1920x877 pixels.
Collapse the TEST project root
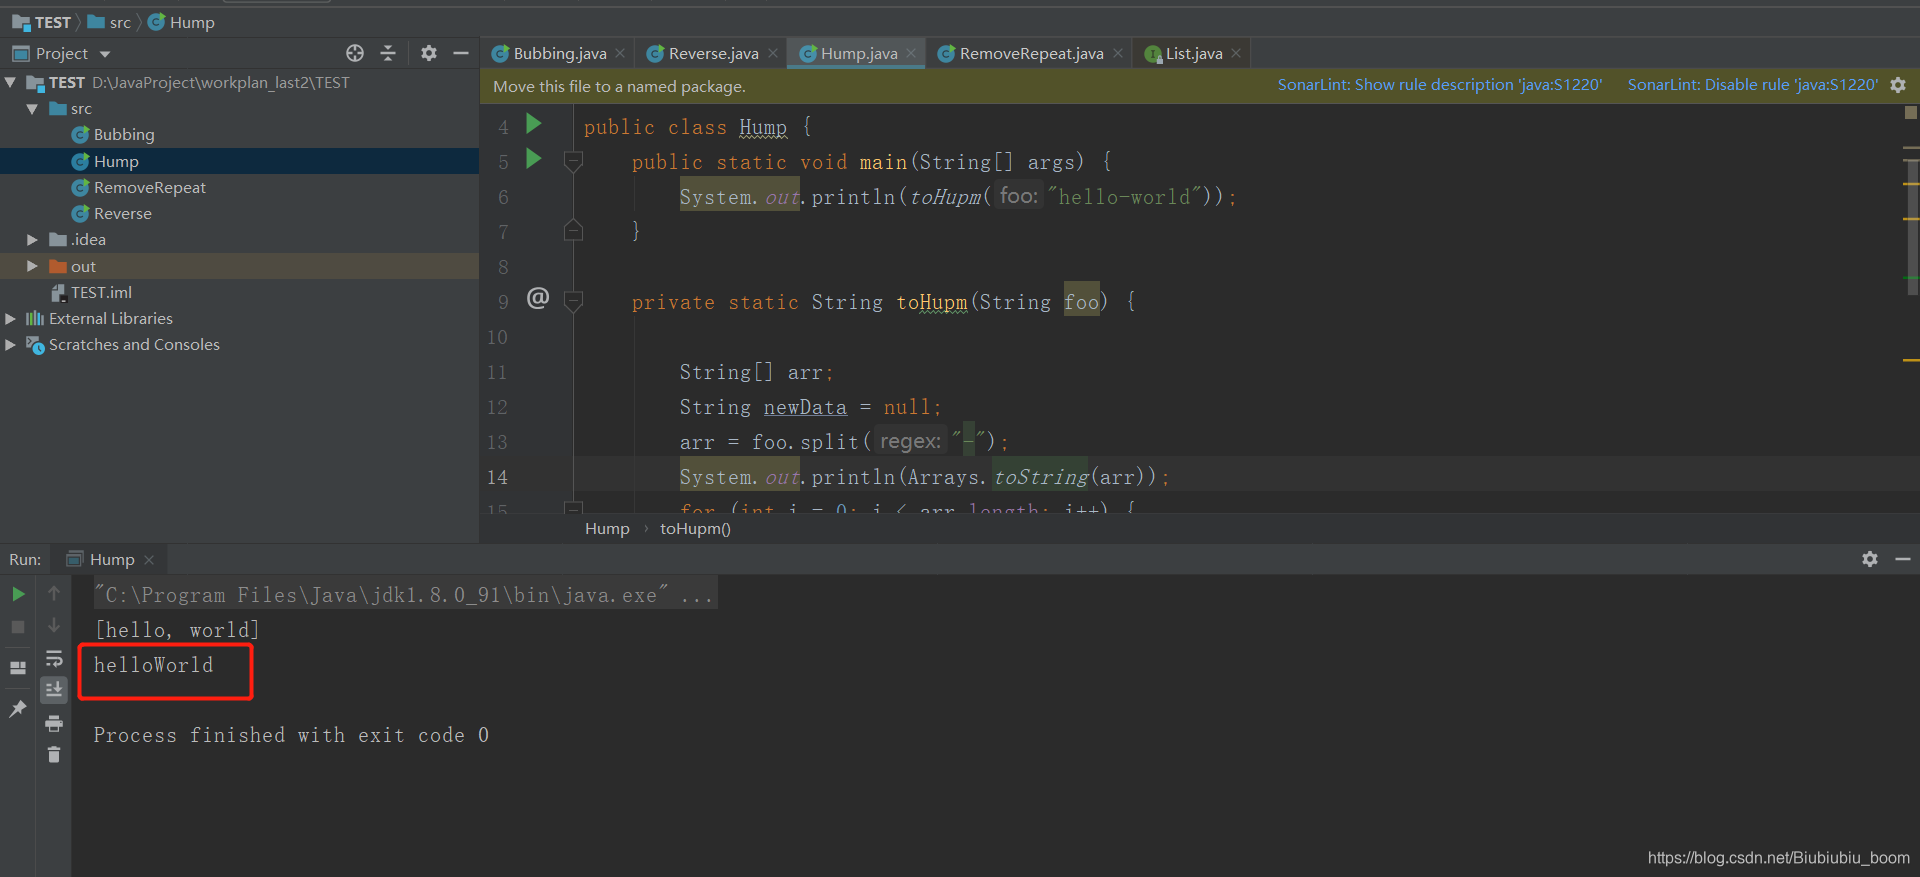click(11, 82)
